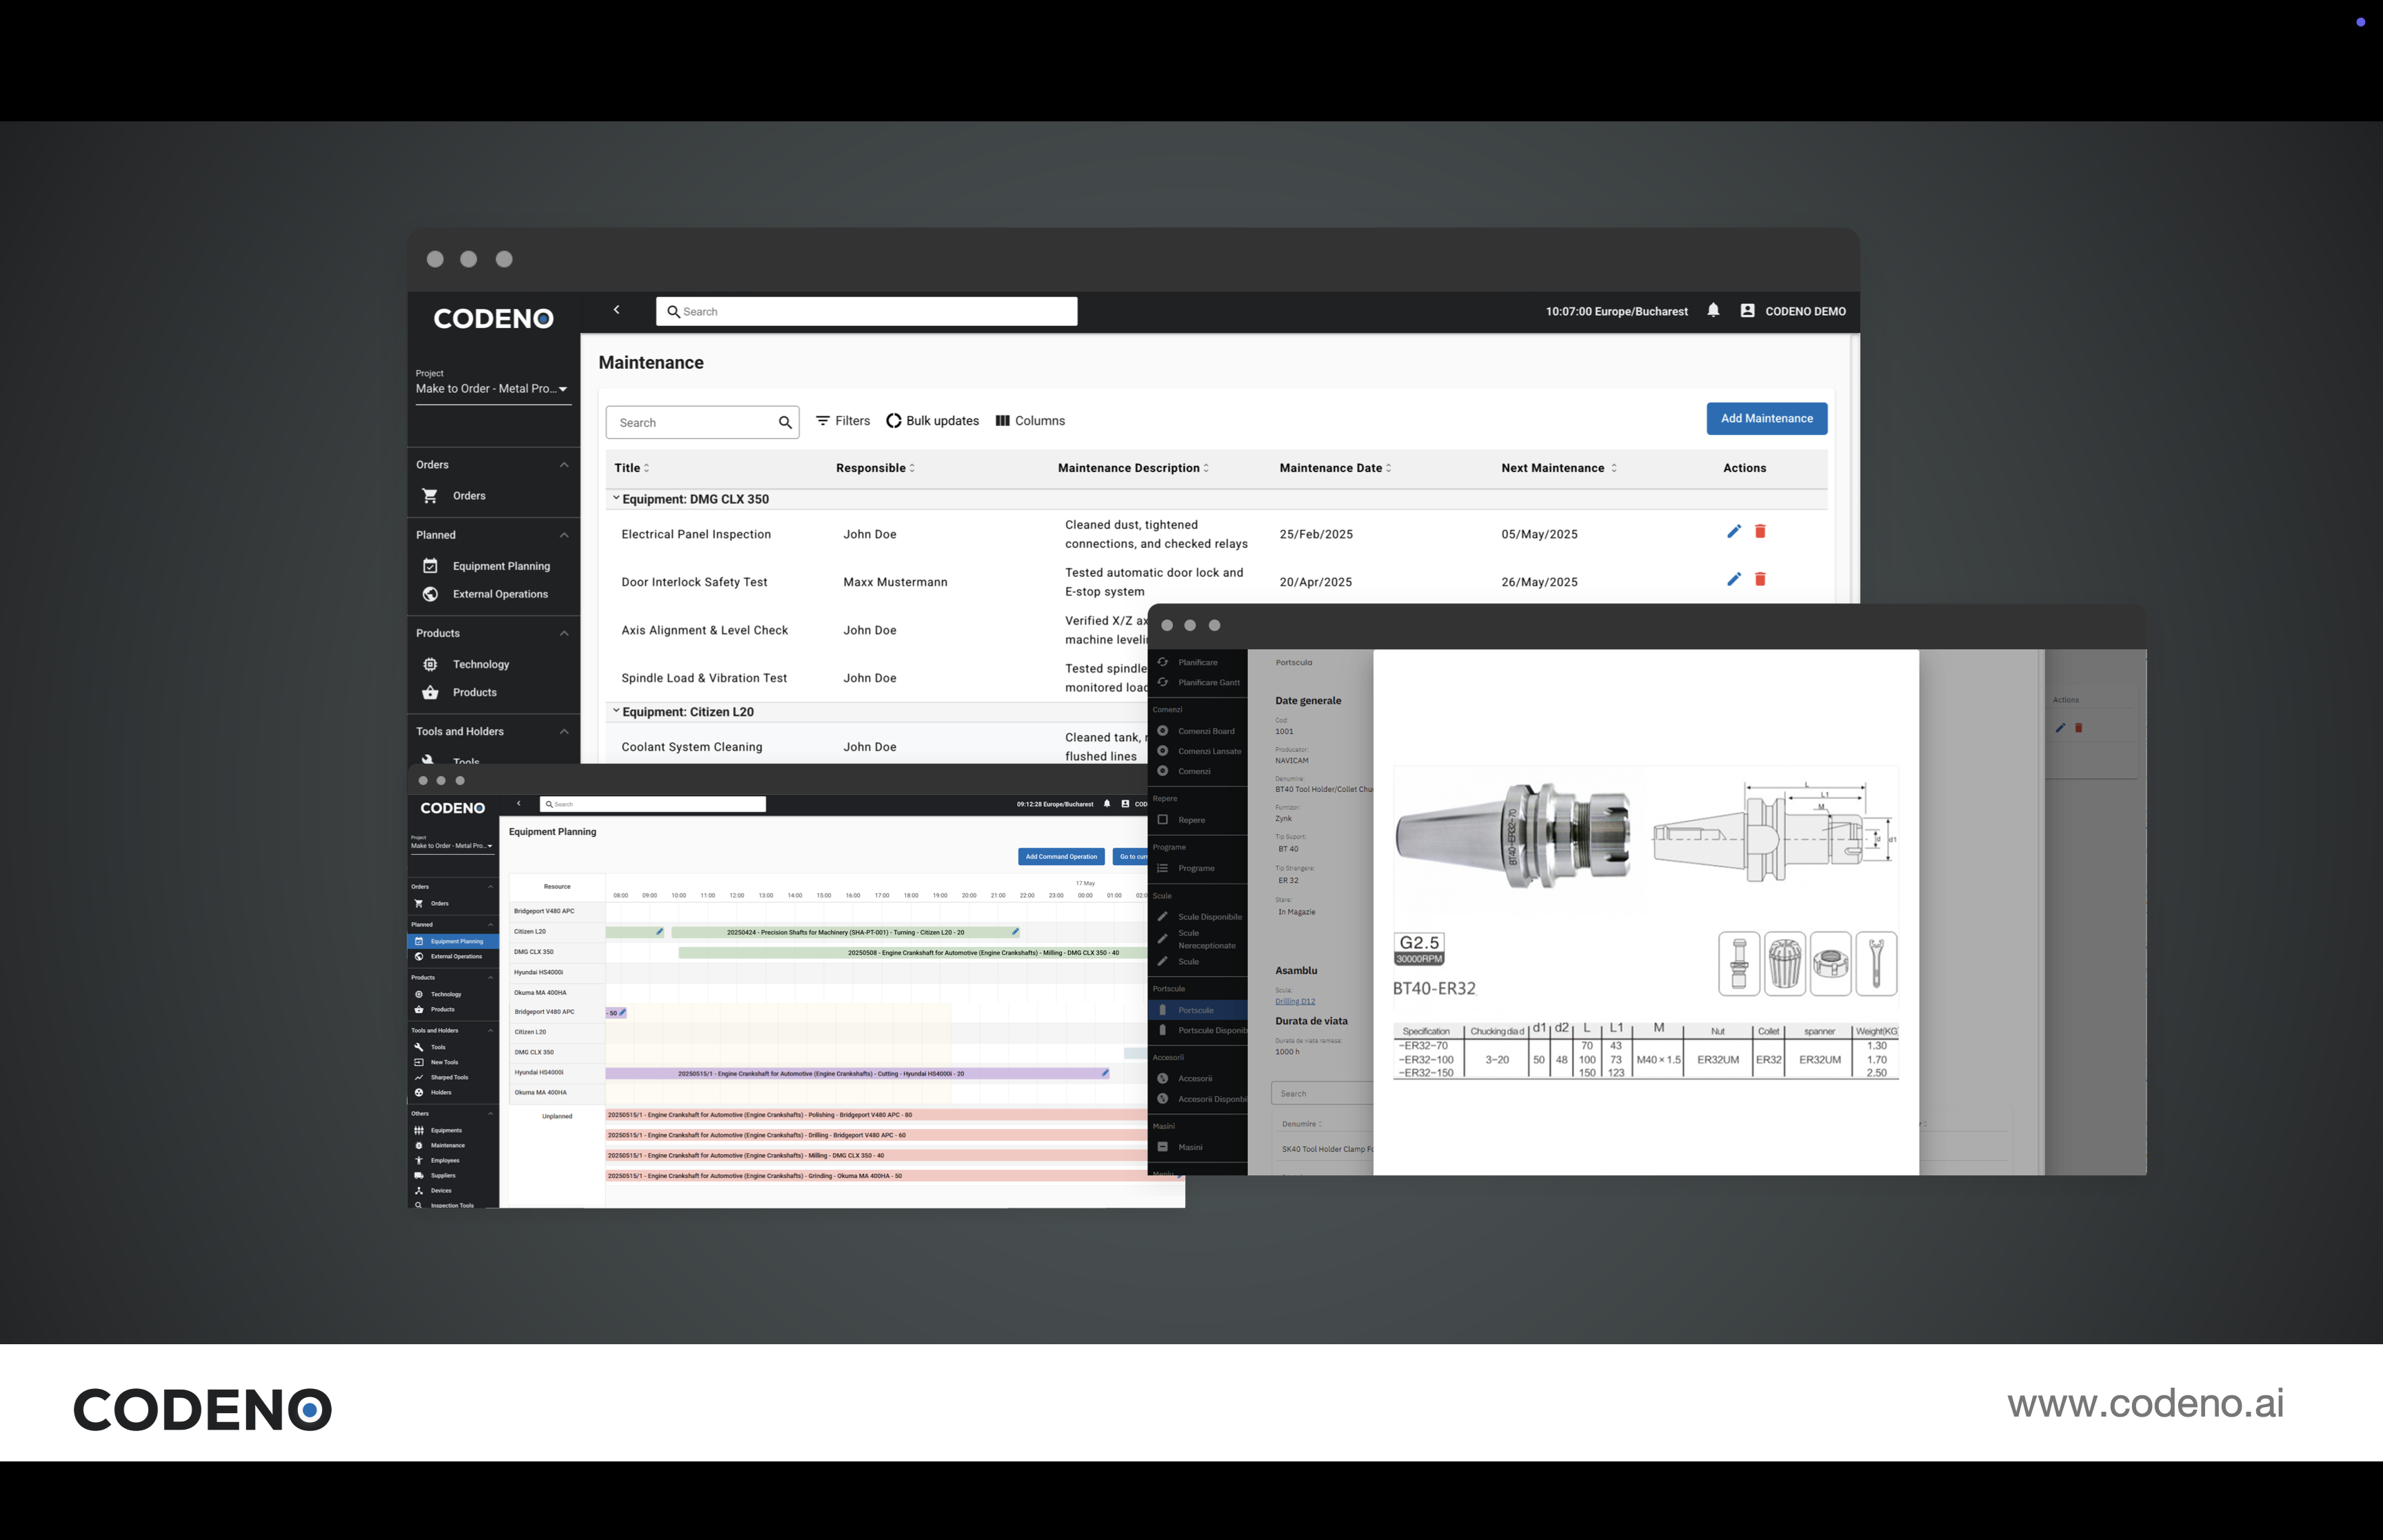This screenshot has width=2383, height=1540.
Task: Collapse the sidebar with the back arrow
Action: [x=617, y=310]
